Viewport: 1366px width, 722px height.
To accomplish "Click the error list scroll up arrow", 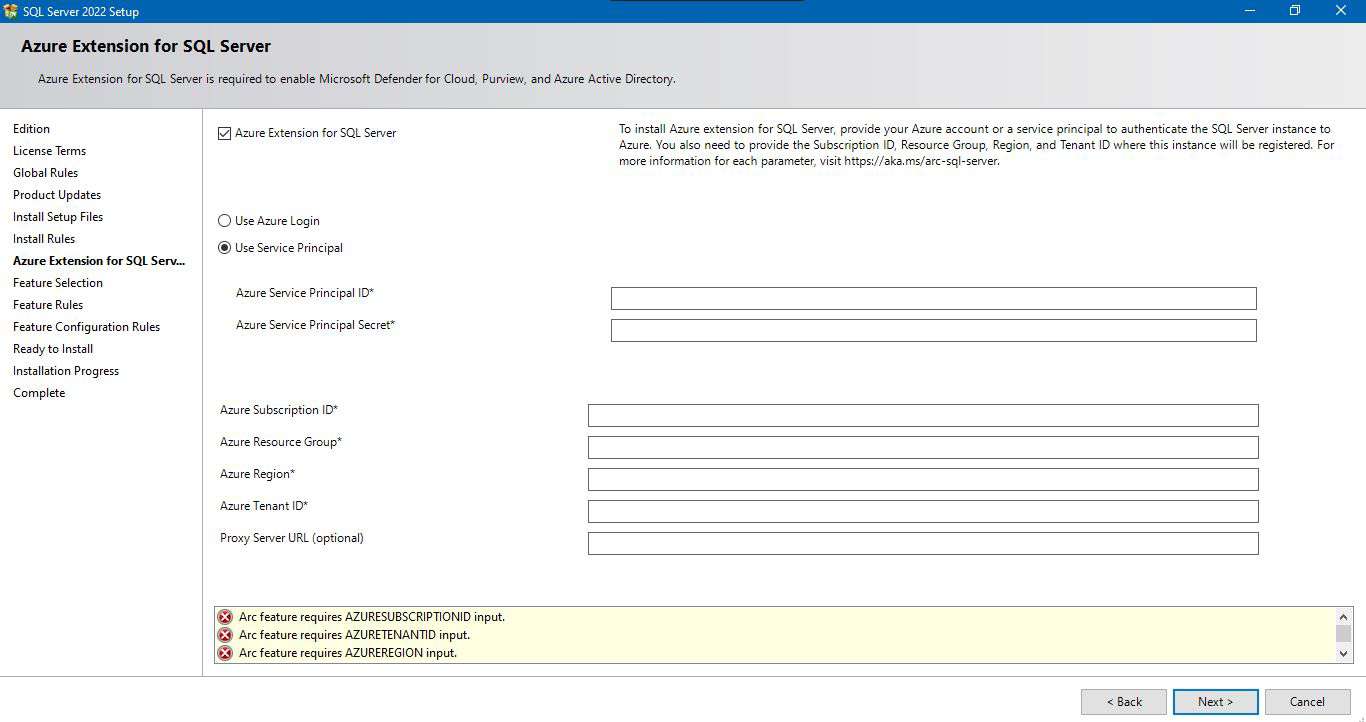I will click(x=1343, y=615).
